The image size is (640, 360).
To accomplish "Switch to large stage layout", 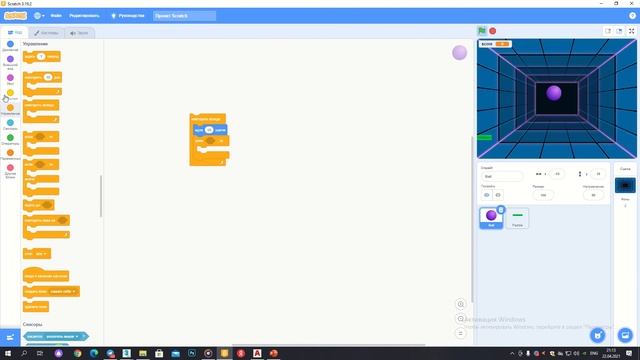I will 619,31.
